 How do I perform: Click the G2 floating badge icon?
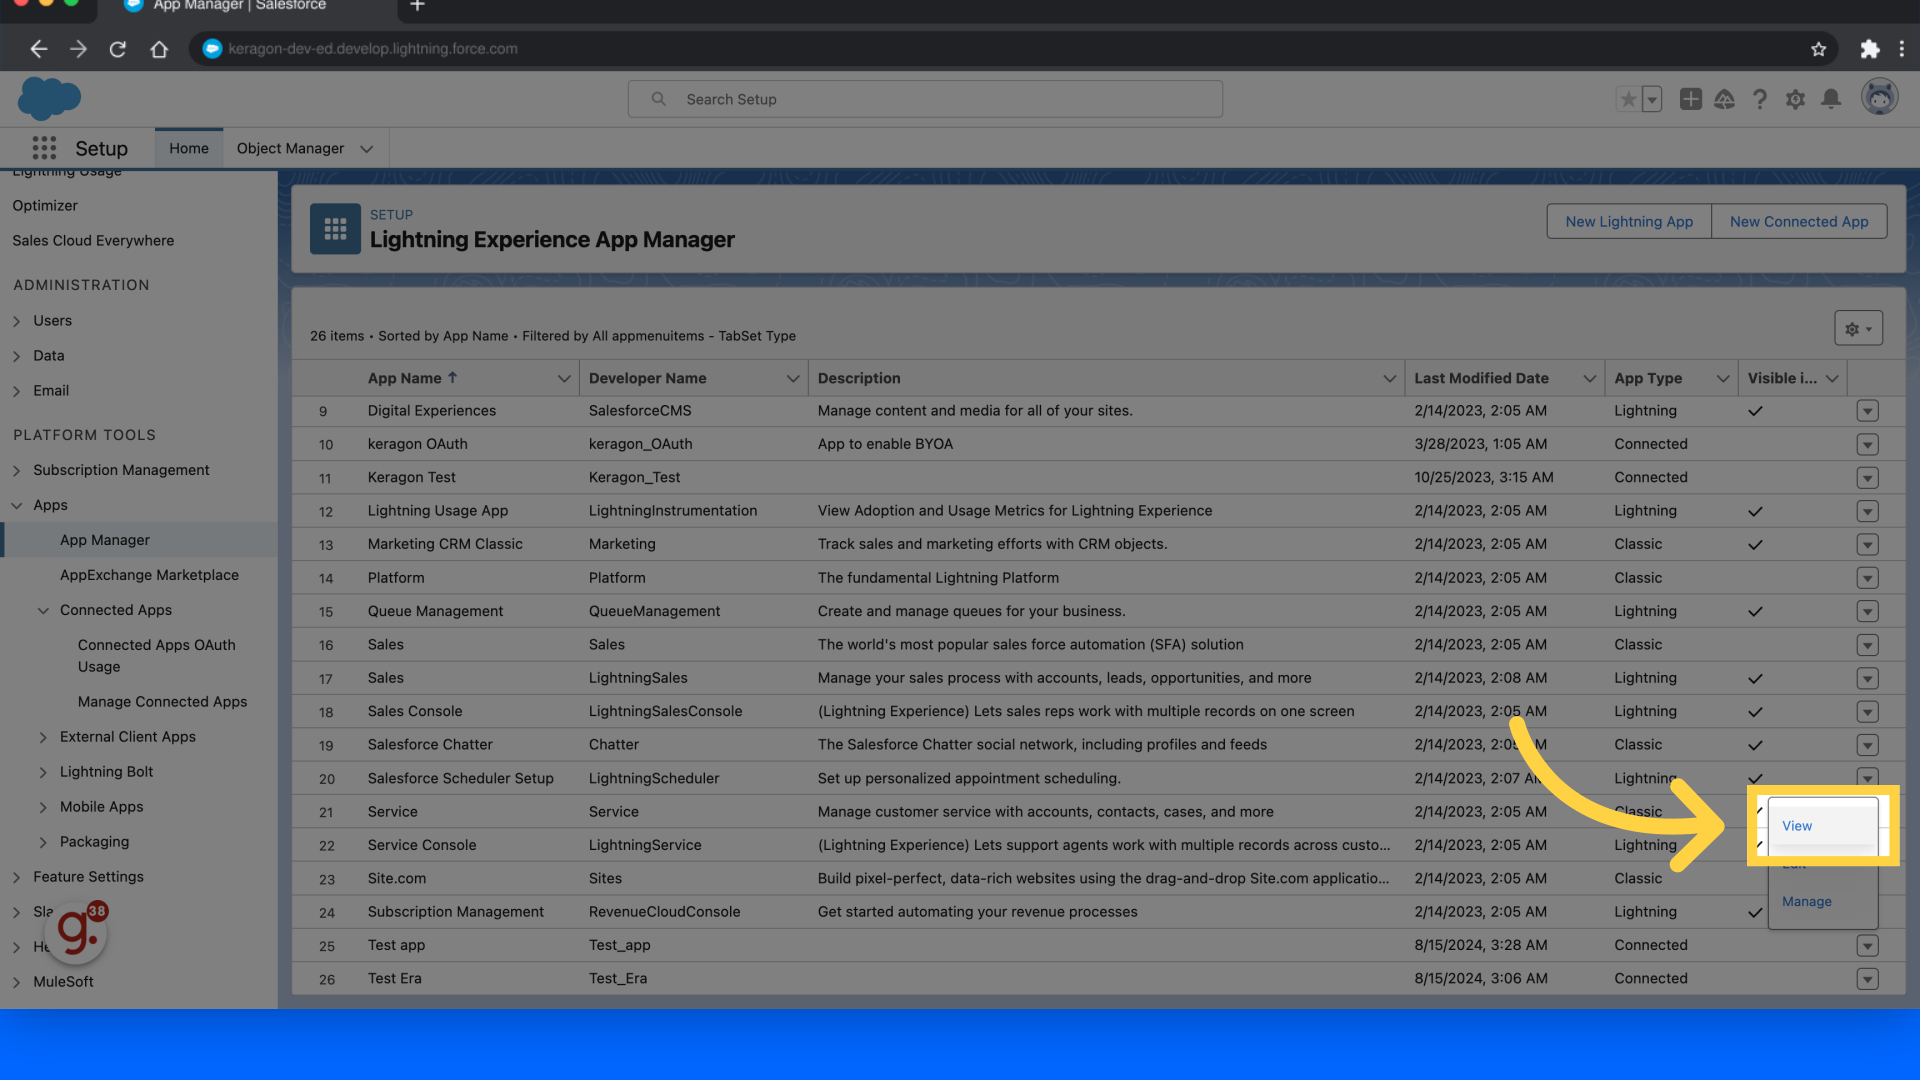[x=77, y=931]
